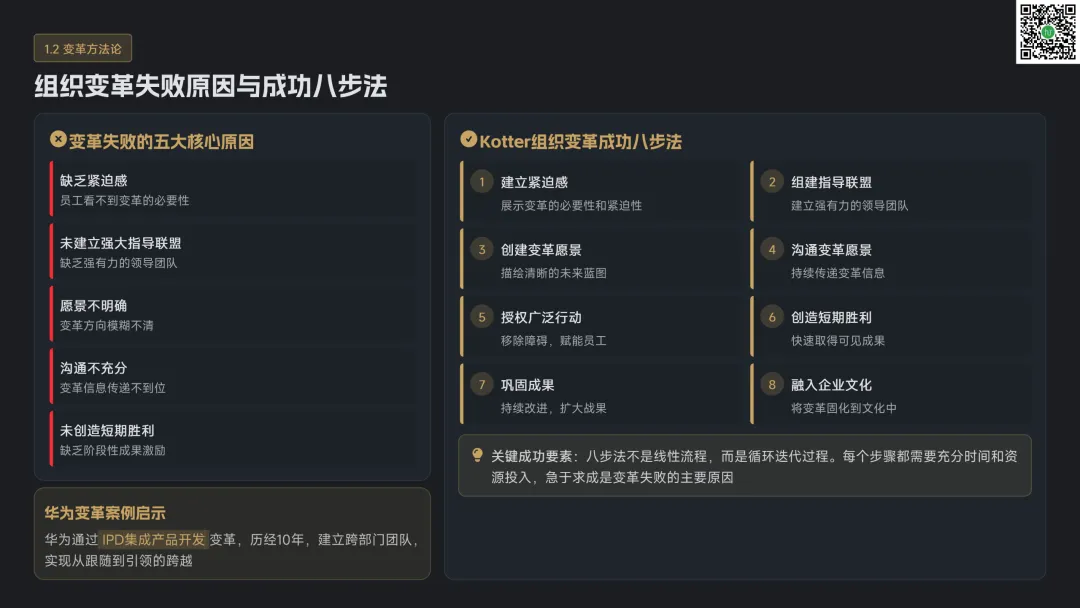
Task: Click the number 4 circle beside 沟通变革愿景
Action: (x=772, y=250)
